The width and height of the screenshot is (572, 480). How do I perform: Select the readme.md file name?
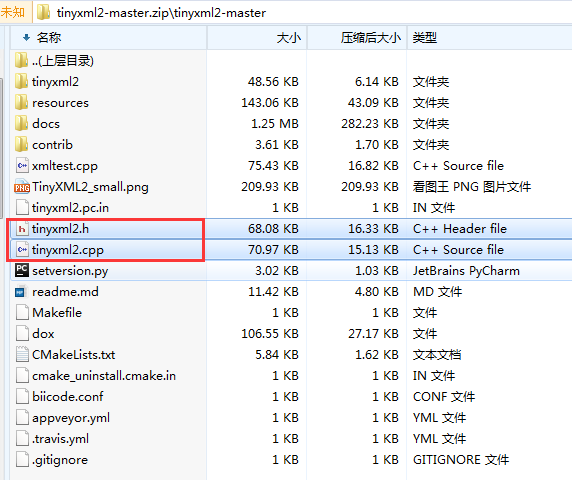tap(65, 292)
